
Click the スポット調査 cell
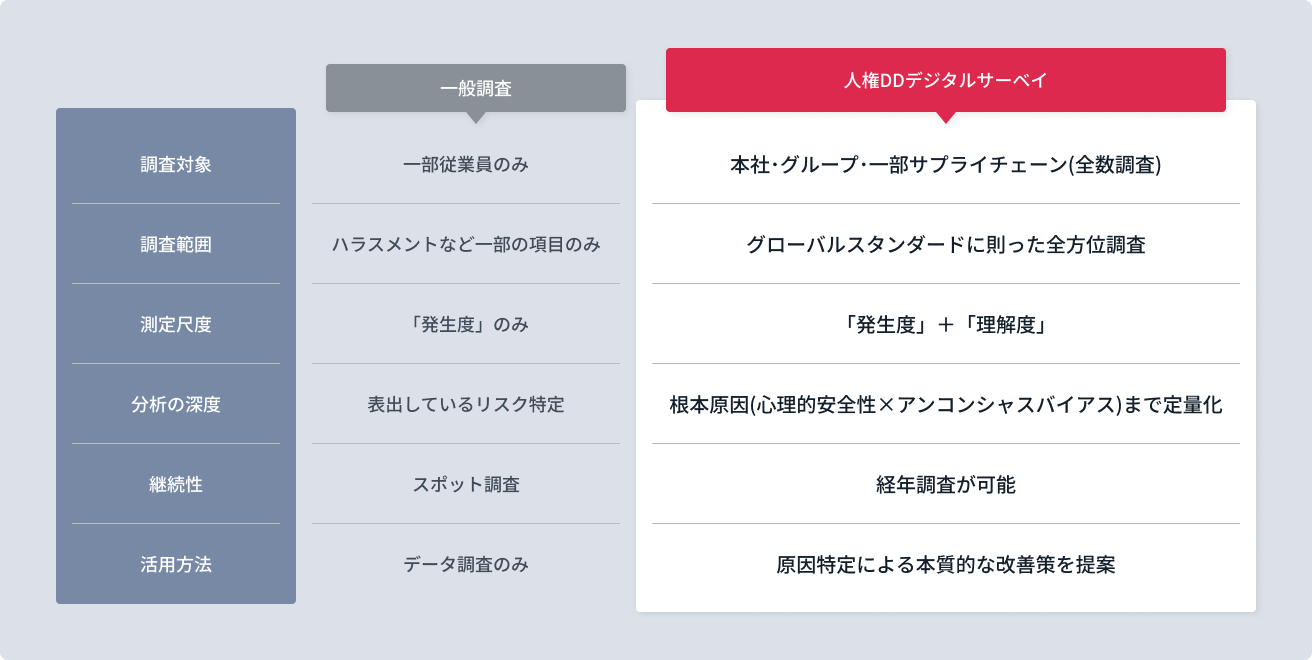point(466,484)
